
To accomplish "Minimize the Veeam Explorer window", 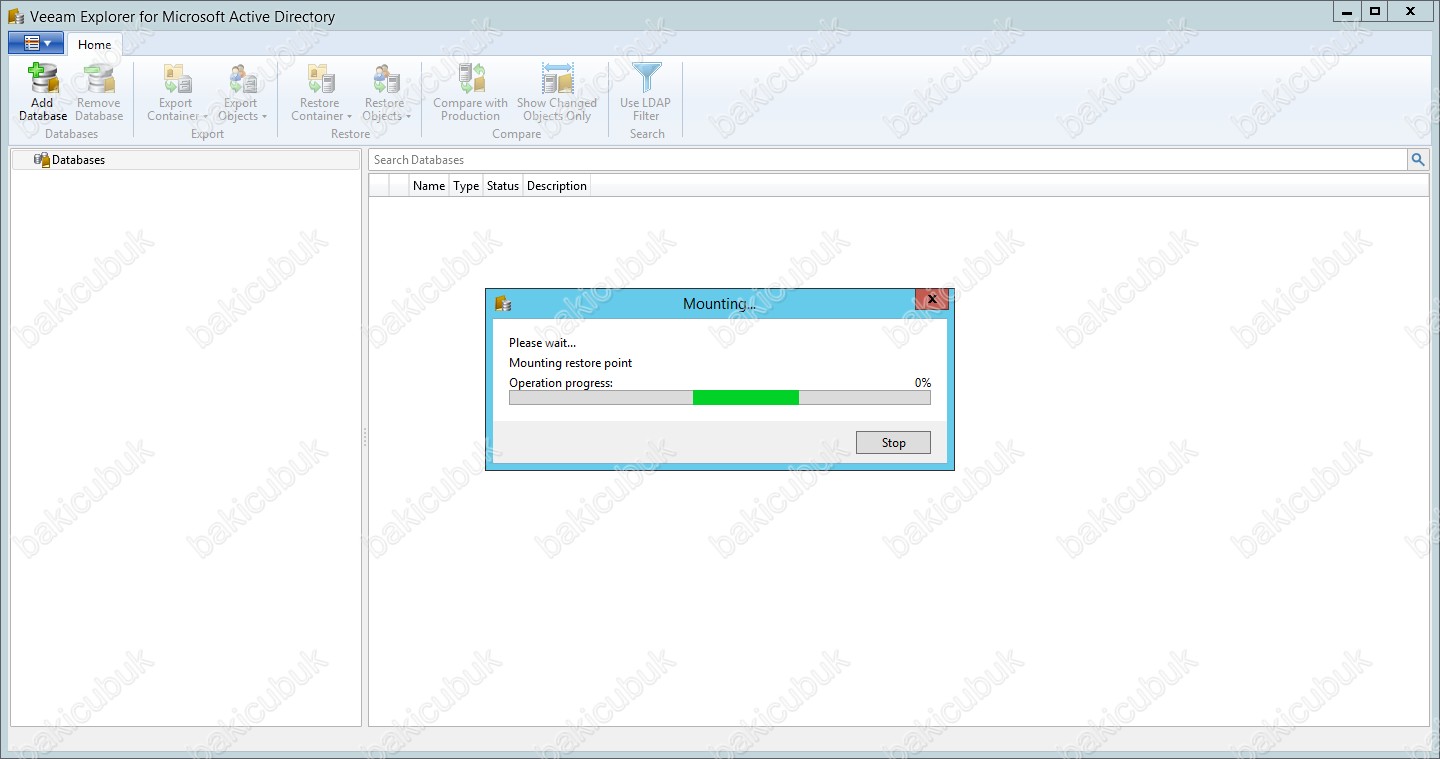I will [x=1347, y=11].
